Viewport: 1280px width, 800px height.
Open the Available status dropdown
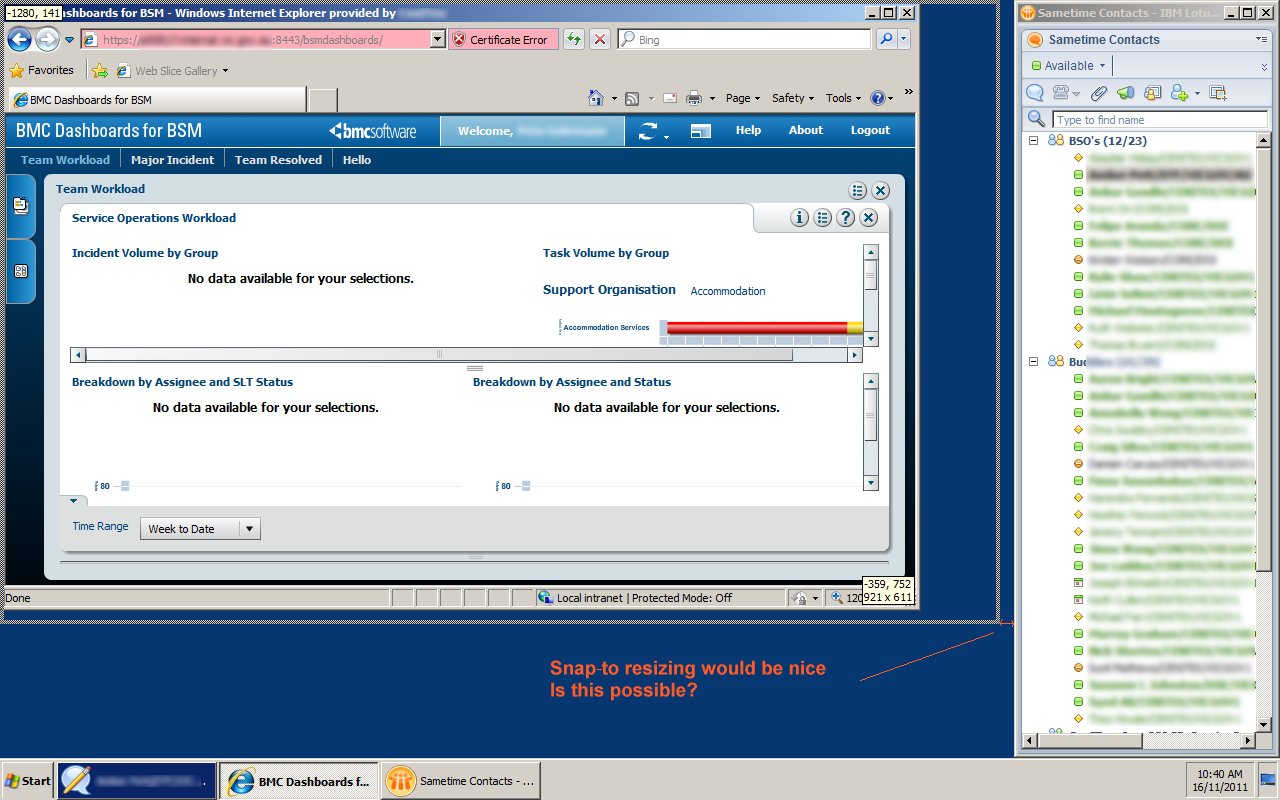1068,66
